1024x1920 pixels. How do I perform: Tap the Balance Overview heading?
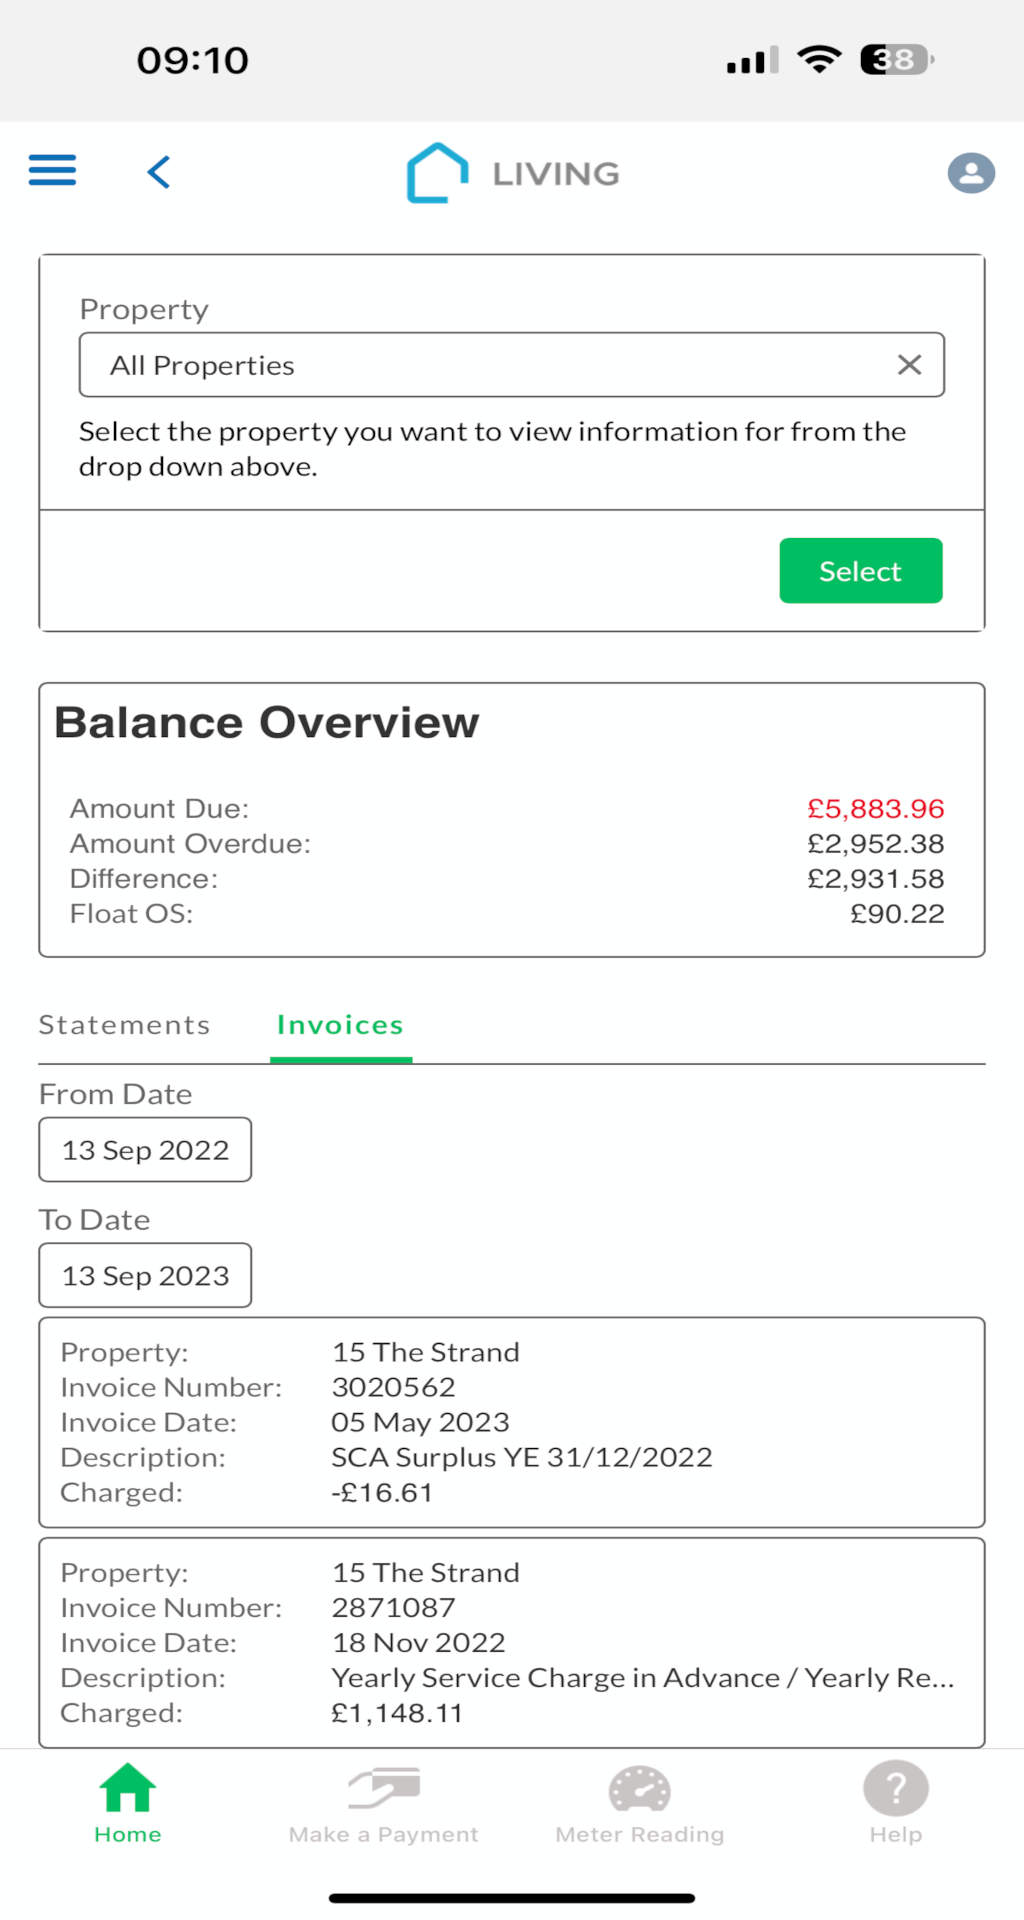click(267, 722)
